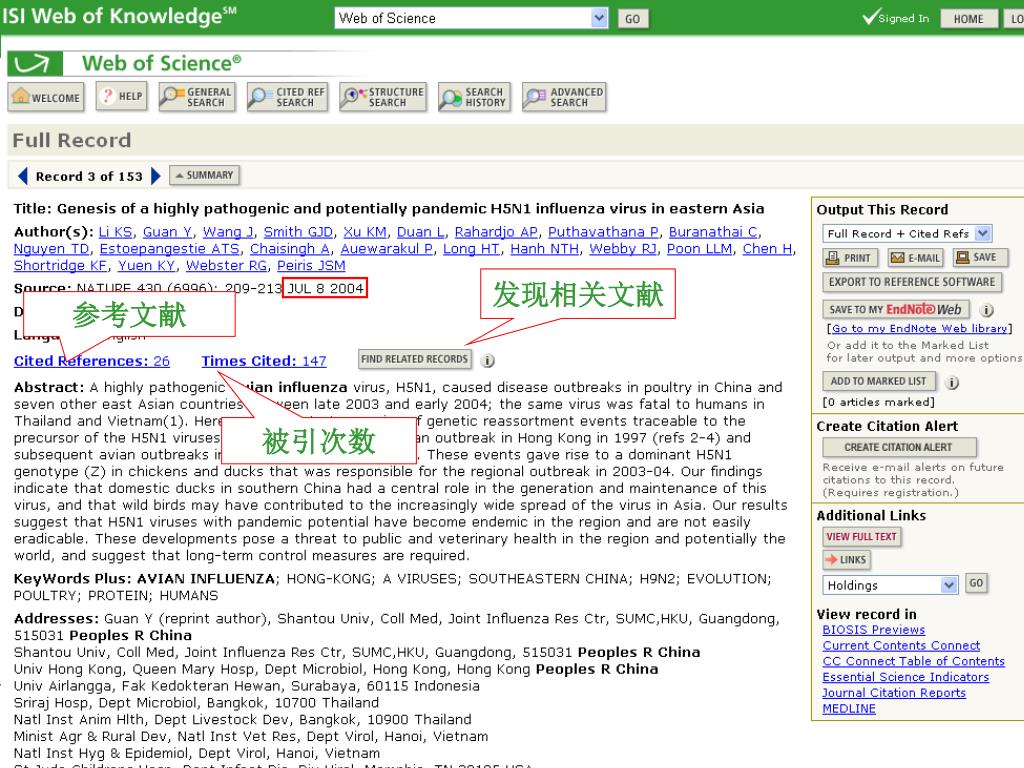Open Journal Citation Reports link
Image resolution: width=1024 pixels, height=768 pixels.
(893, 693)
